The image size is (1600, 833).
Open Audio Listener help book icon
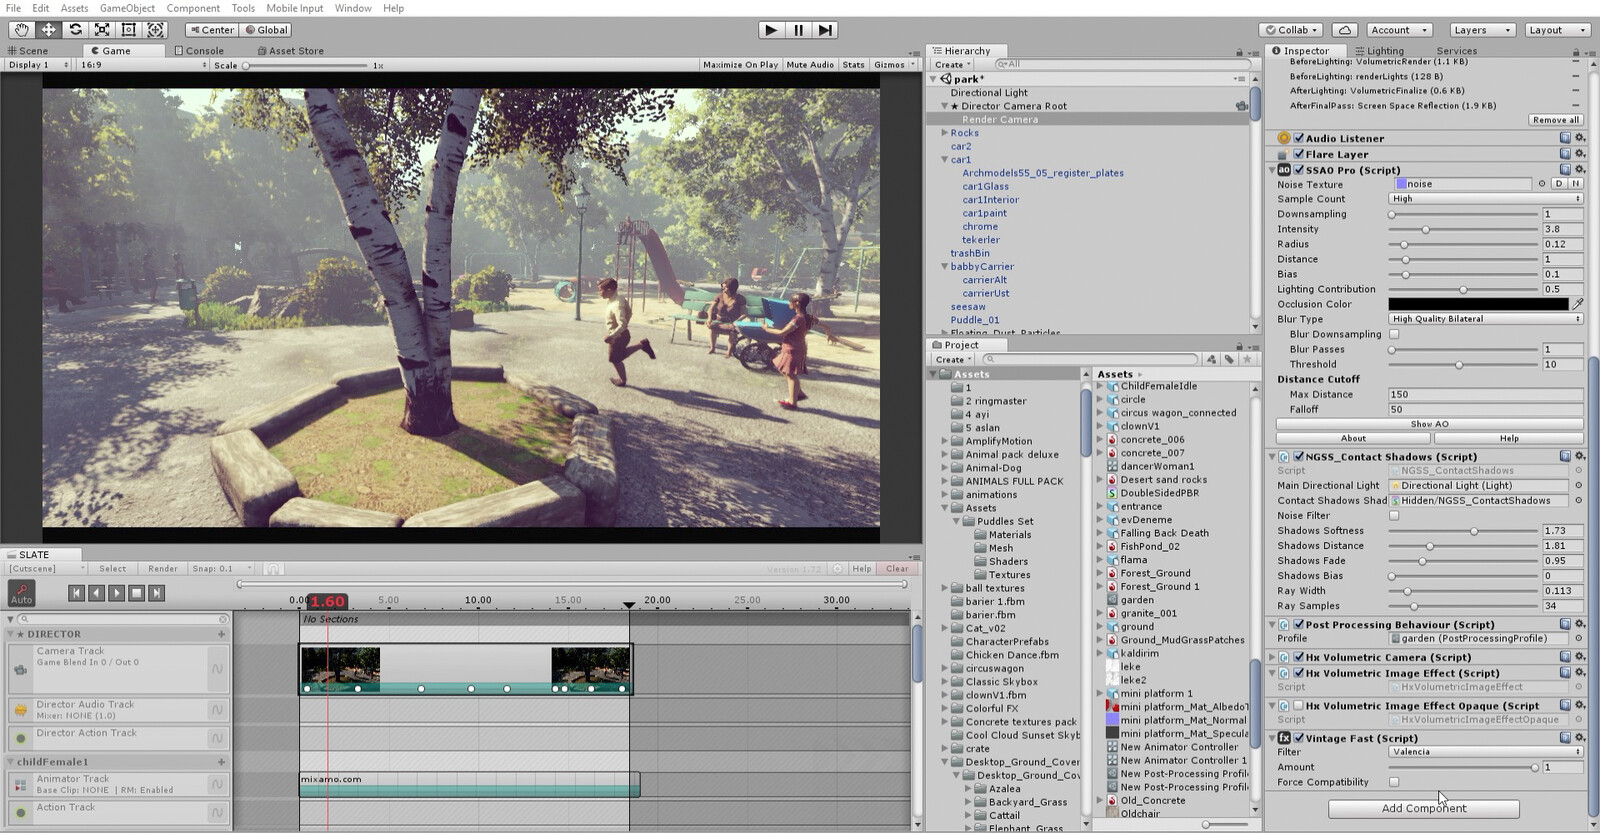point(1565,138)
